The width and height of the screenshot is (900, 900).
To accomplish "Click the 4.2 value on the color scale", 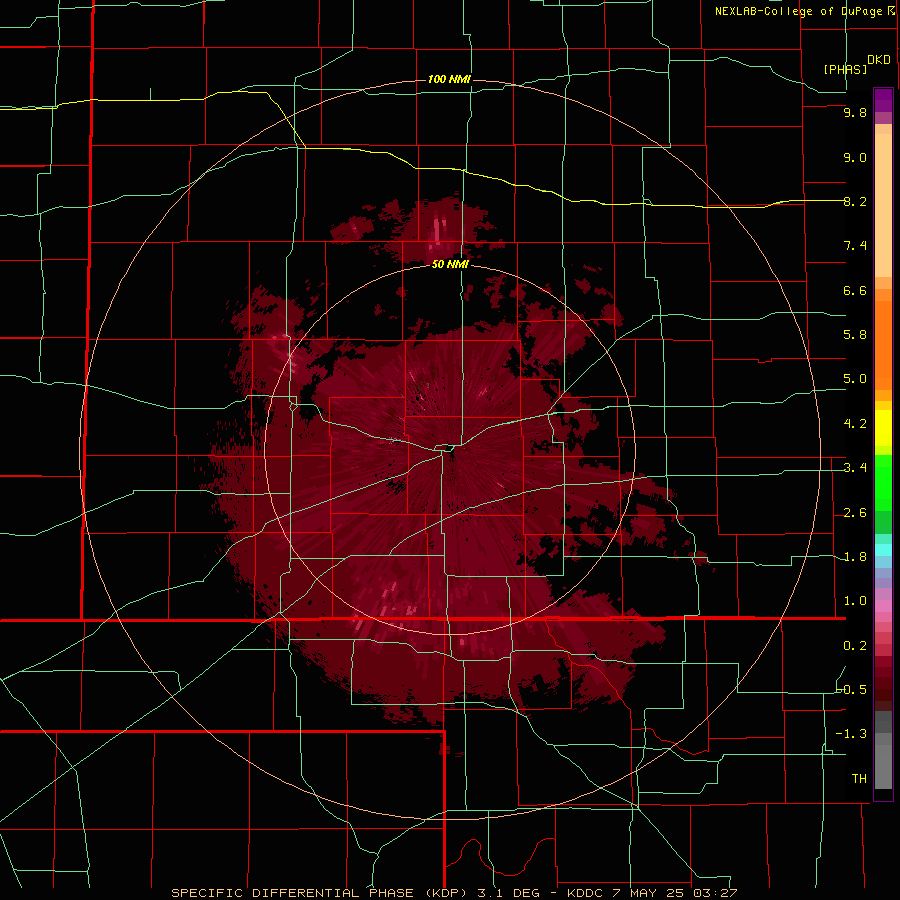I will pos(855,424).
